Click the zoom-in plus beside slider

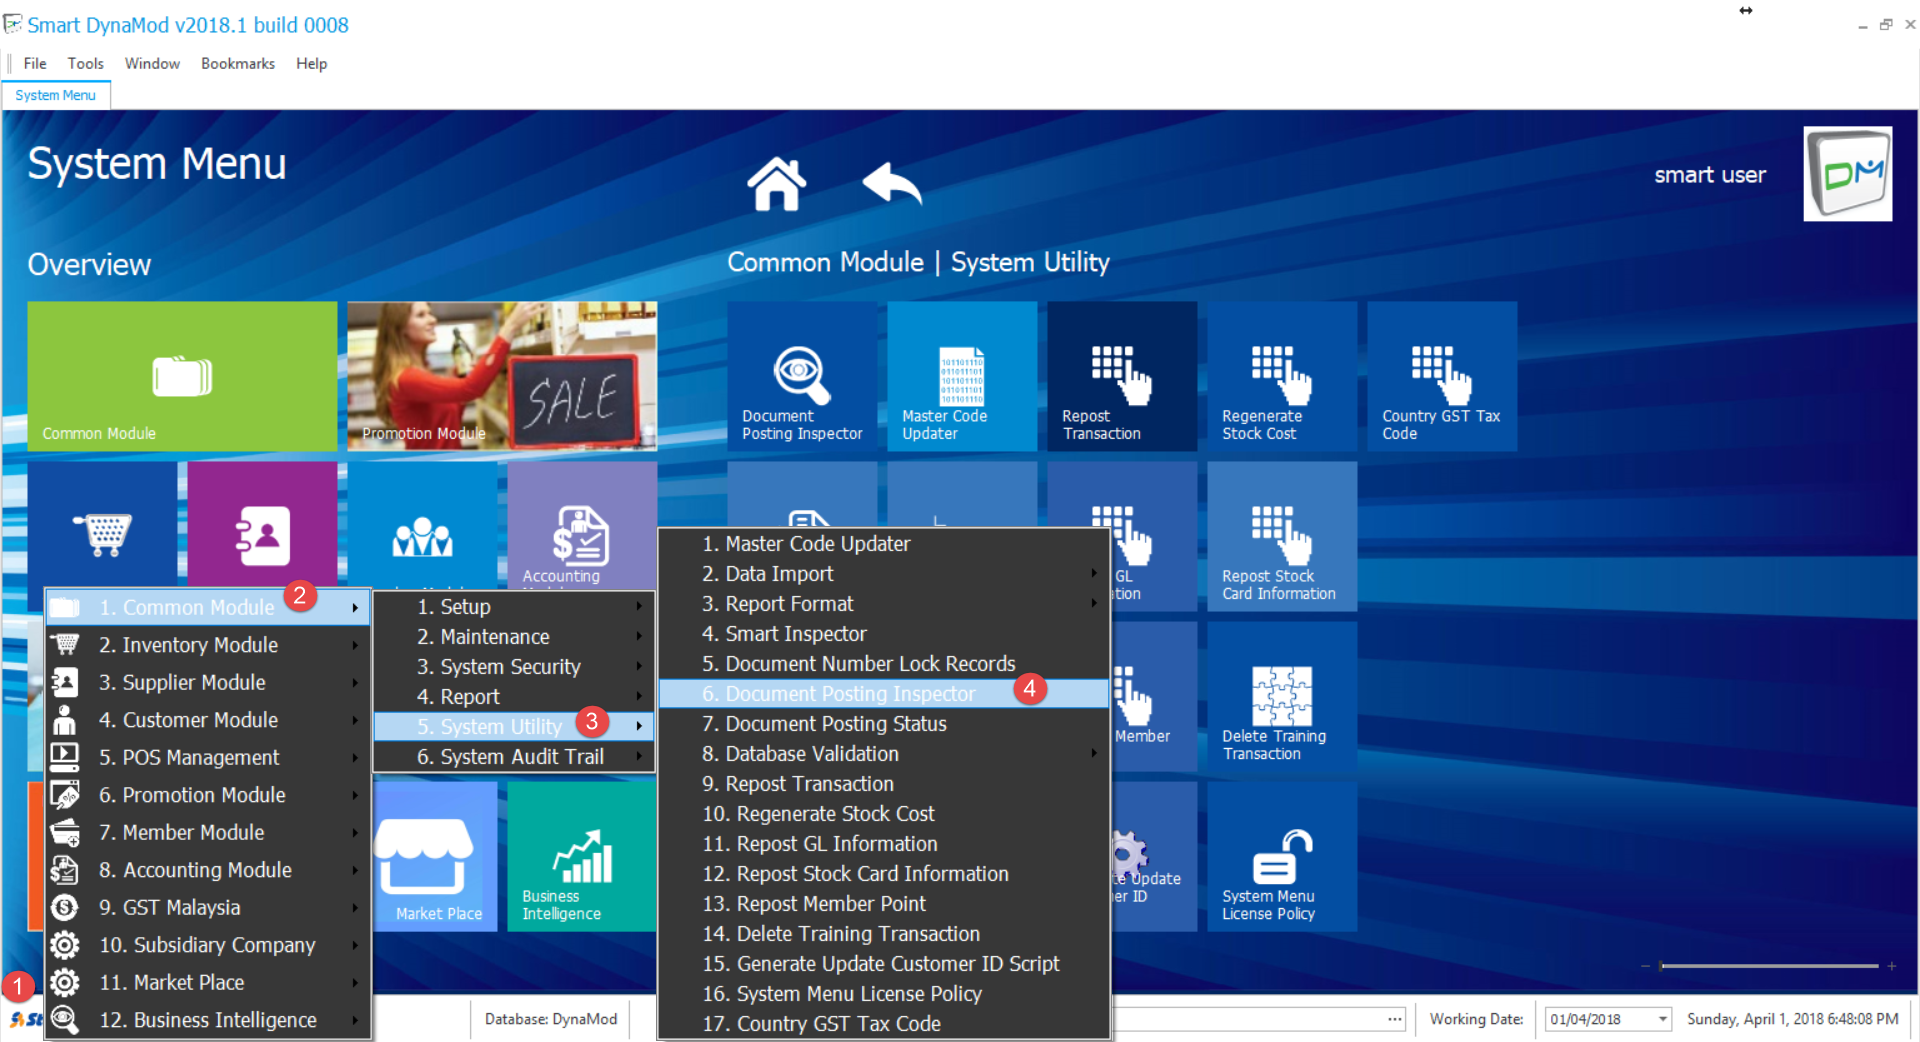[1892, 966]
